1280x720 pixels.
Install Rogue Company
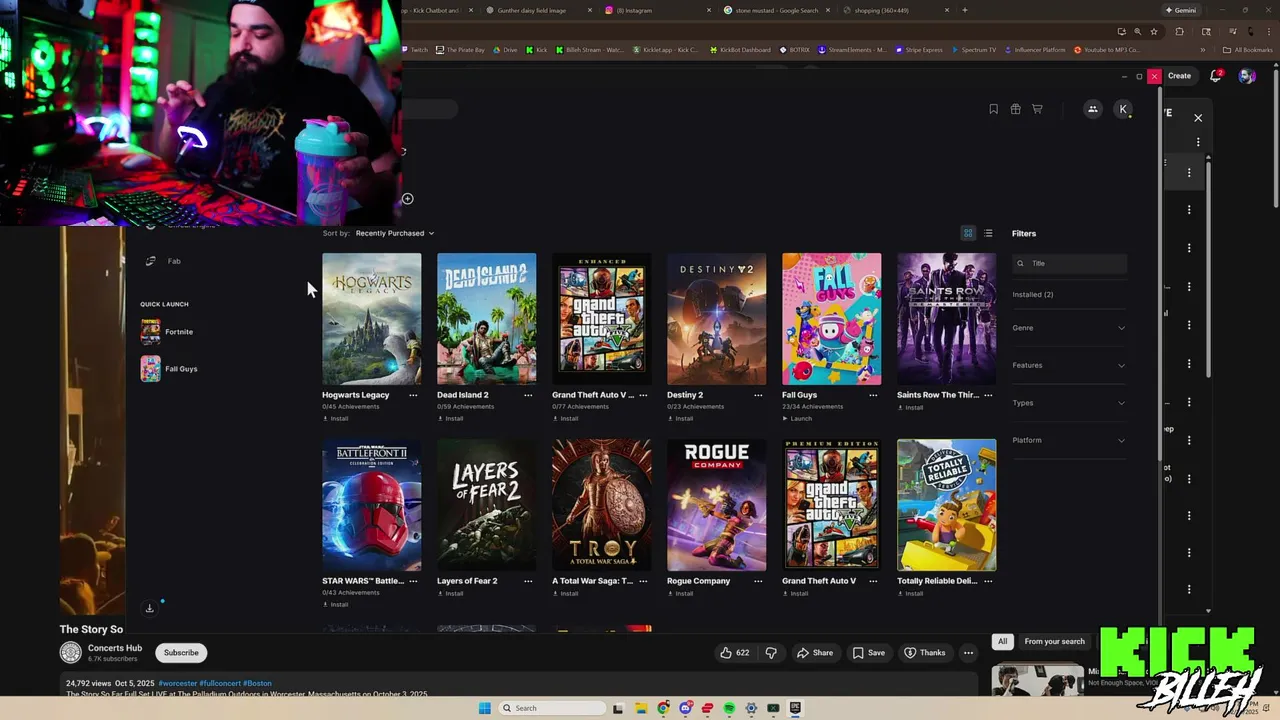[x=680, y=594]
